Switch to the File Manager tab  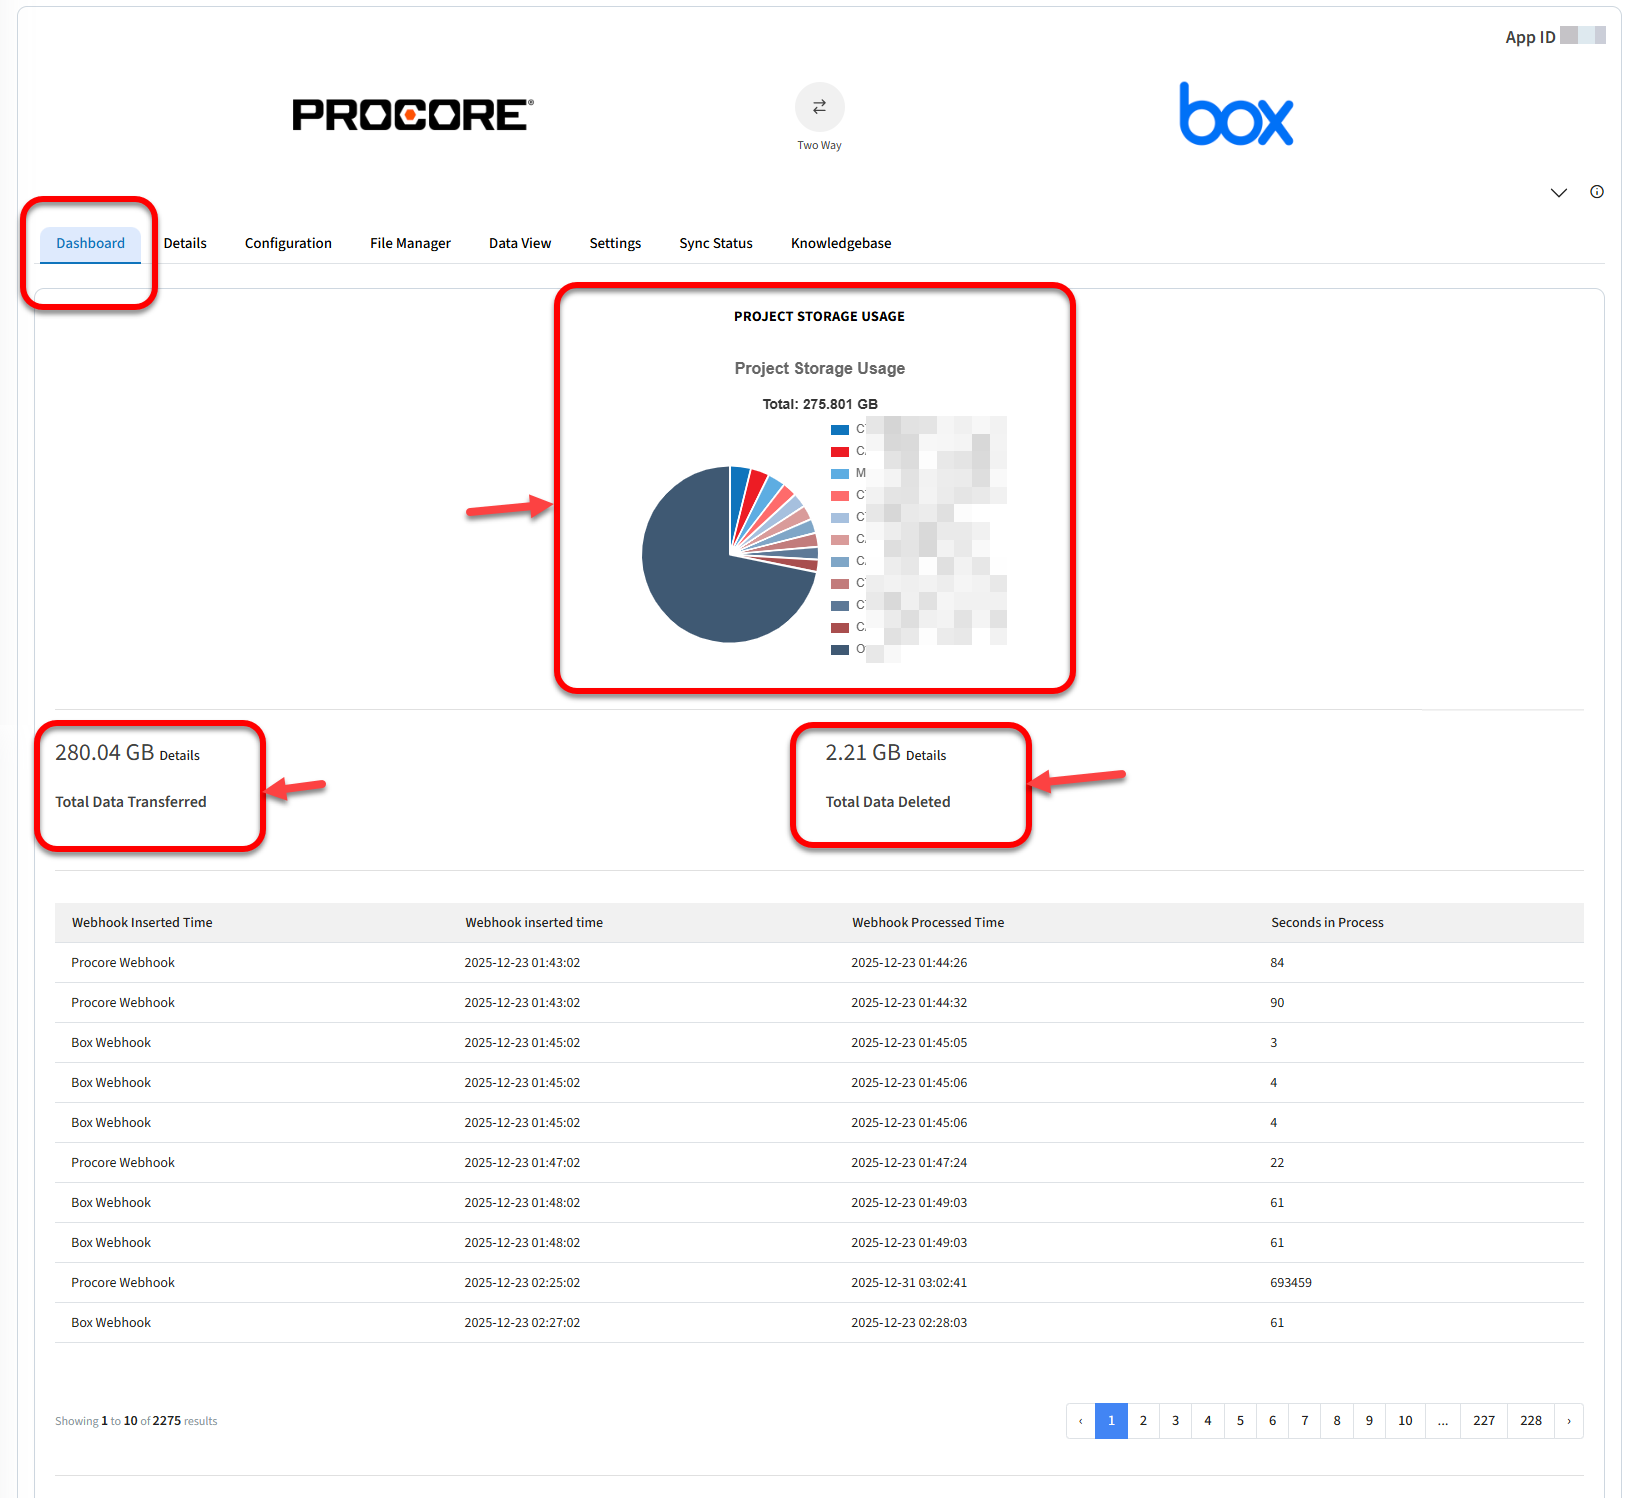tap(410, 243)
